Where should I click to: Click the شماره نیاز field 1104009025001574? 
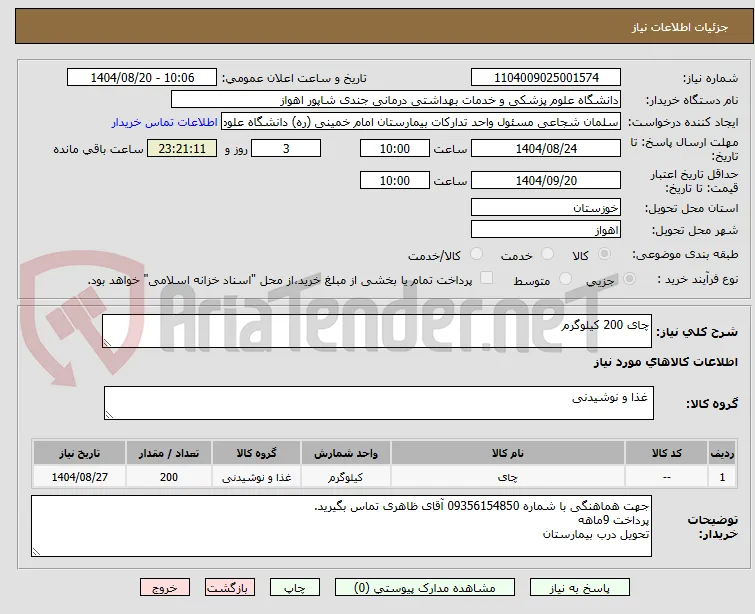[x=546, y=78]
